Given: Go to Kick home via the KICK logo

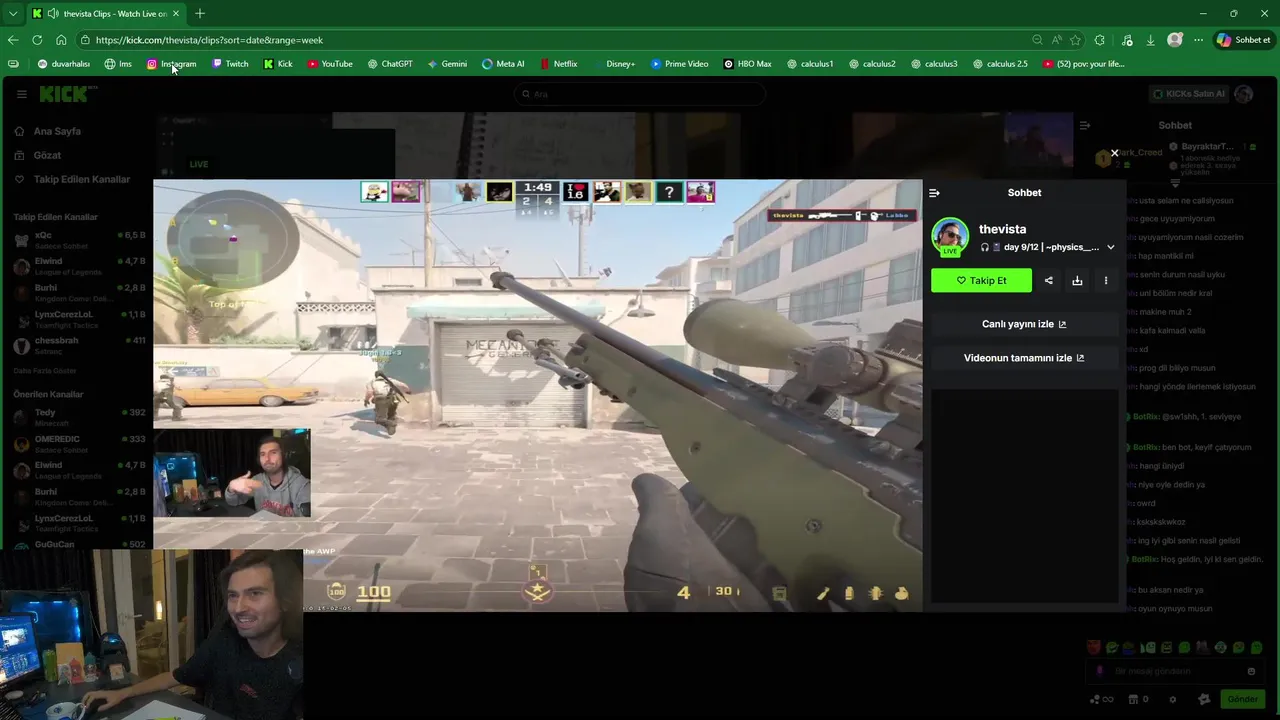Looking at the screenshot, I should [x=68, y=94].
